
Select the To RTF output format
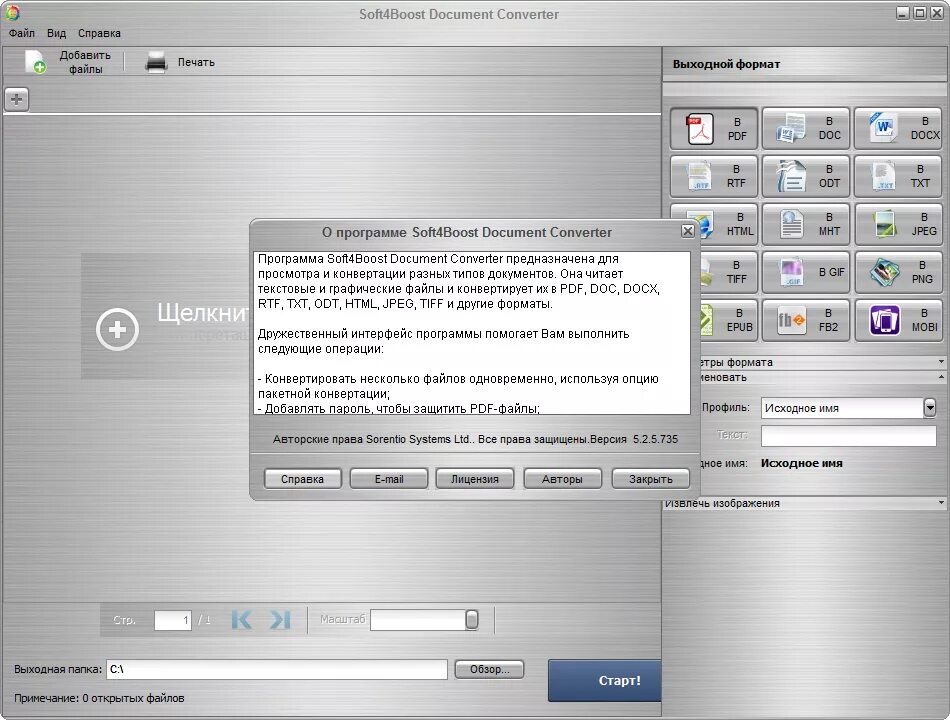pyautogui.click(x=714, y=176)
